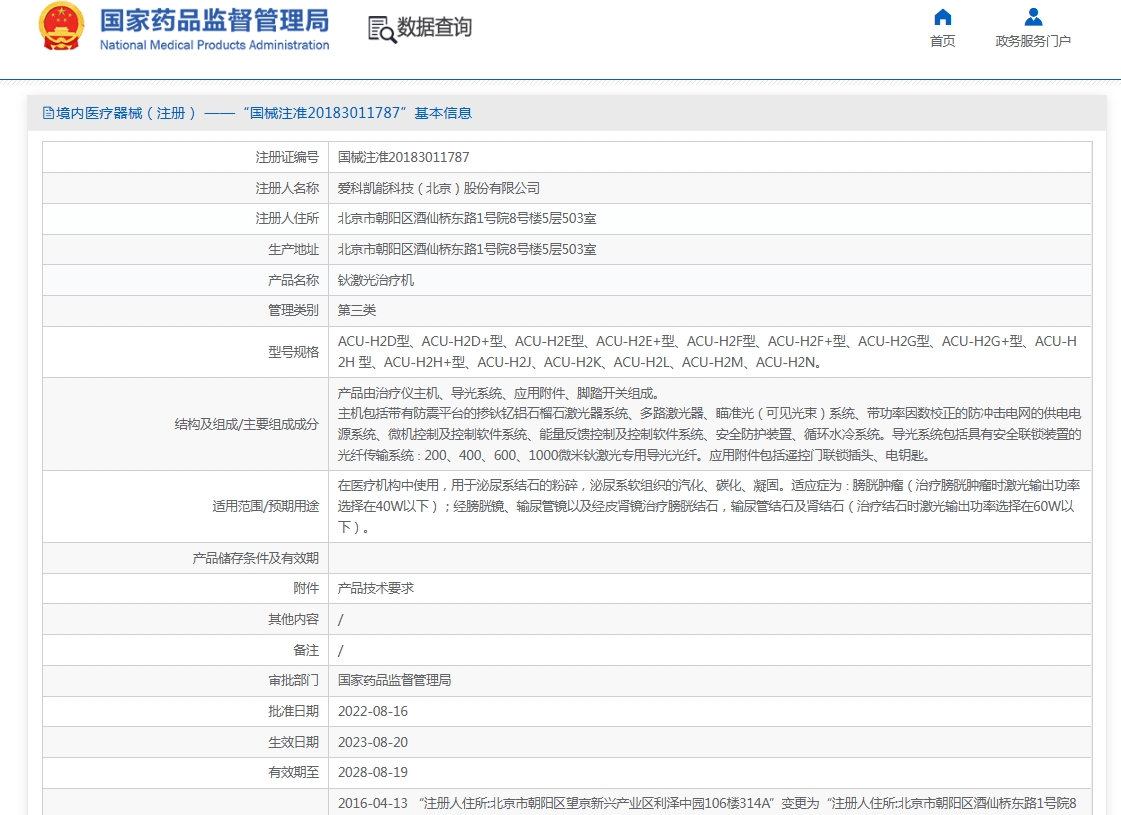Select 第三类 management category value
1121x815 pixels.
pos(357,310)
